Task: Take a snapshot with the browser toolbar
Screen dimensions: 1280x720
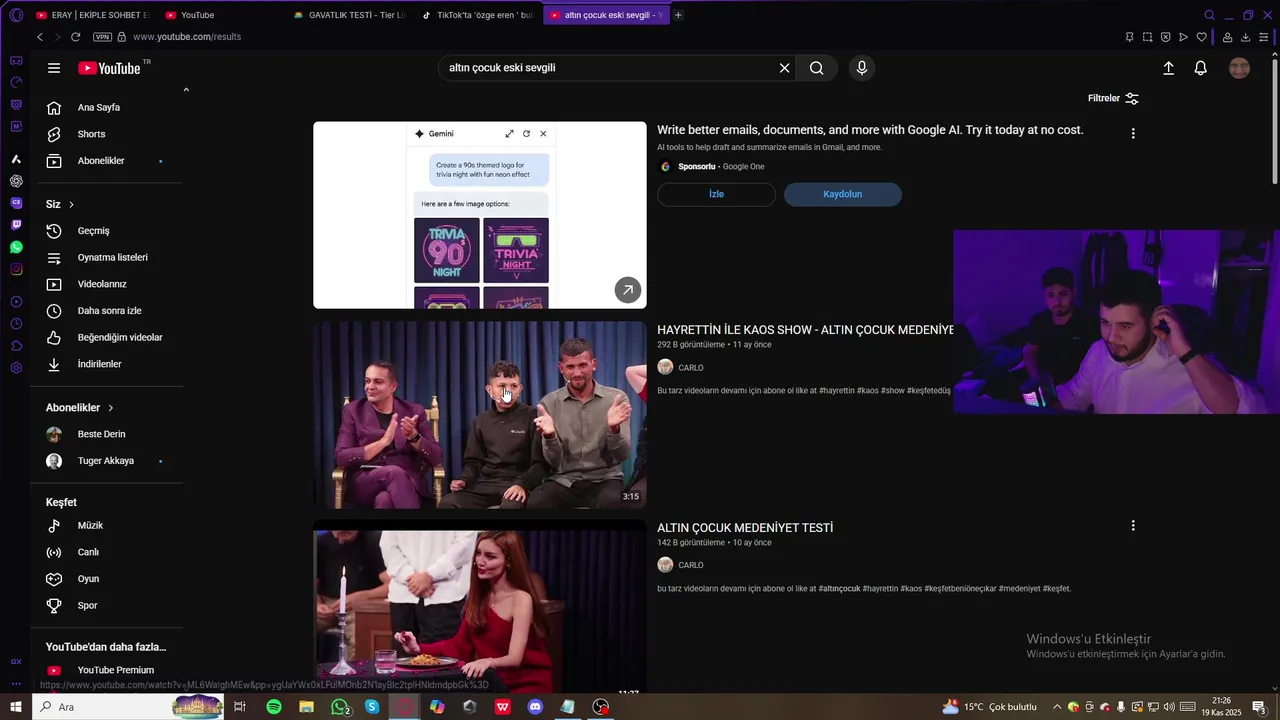Action: click(x=1147, y=37)
